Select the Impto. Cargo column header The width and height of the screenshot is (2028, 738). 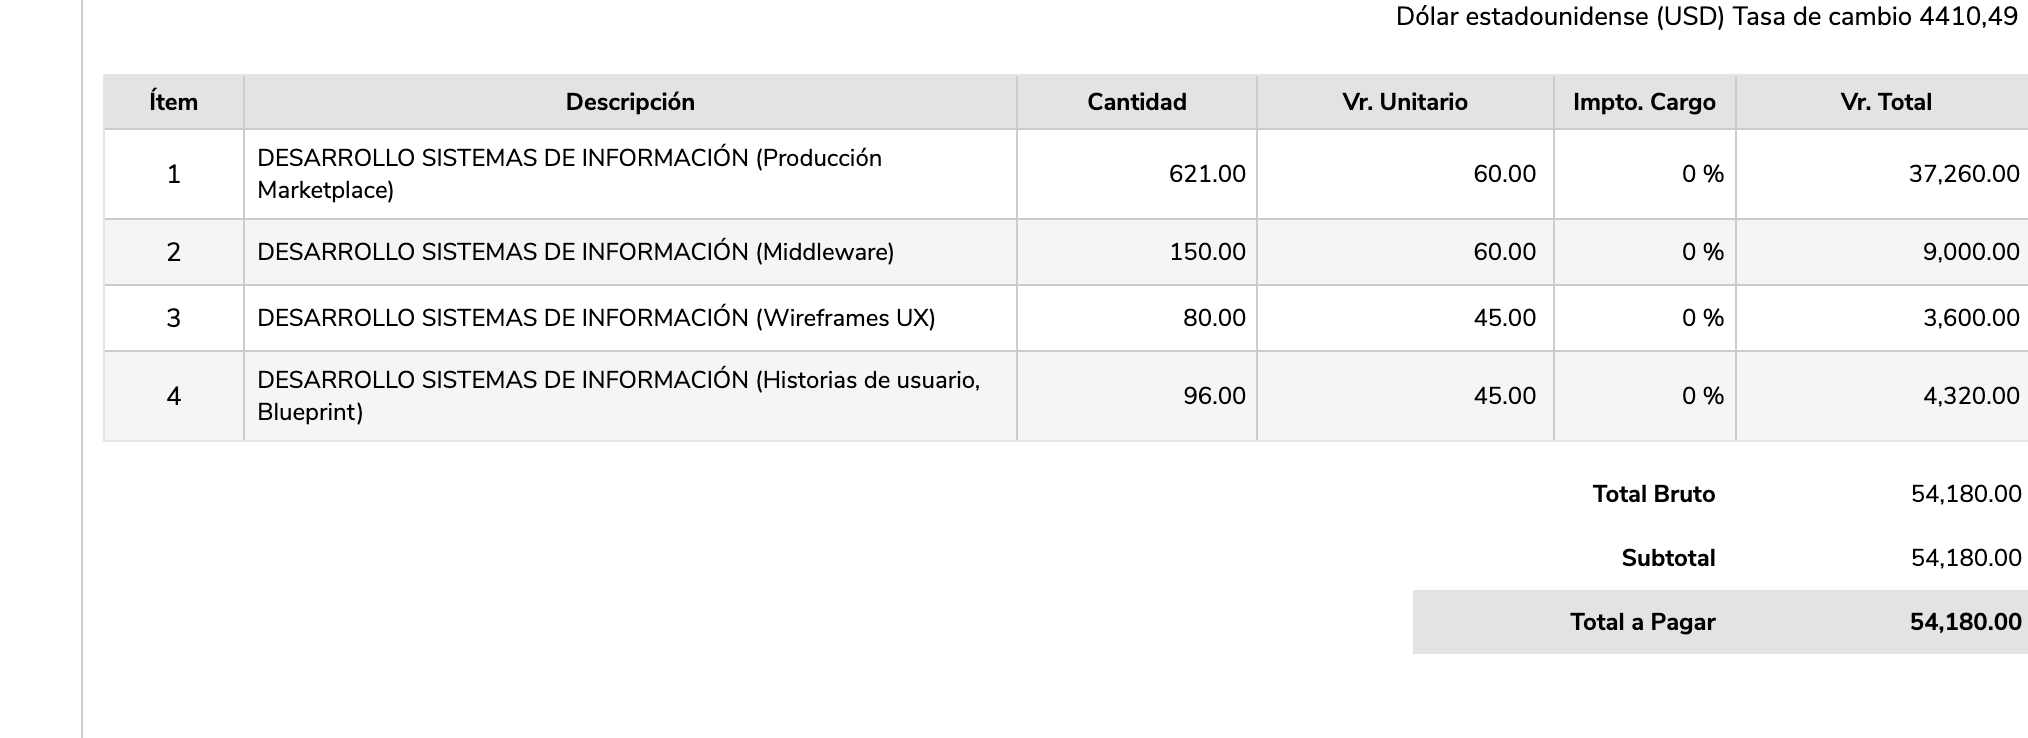[1643, 102]
